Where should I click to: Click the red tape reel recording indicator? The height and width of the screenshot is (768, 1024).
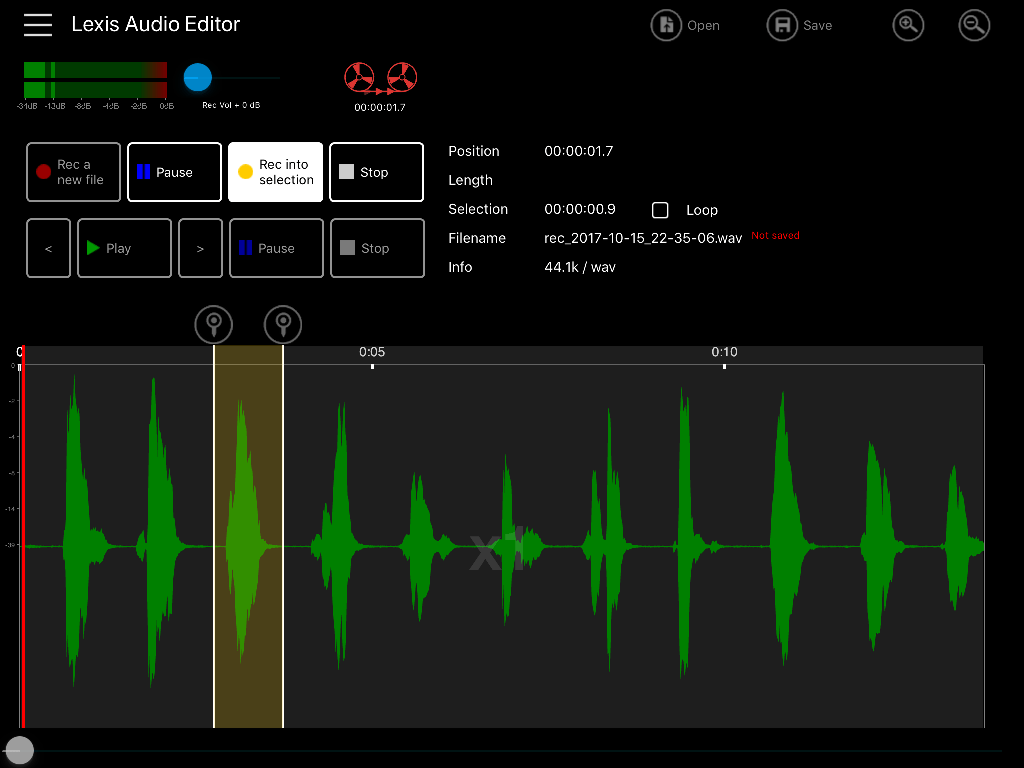tap(382, 78)
